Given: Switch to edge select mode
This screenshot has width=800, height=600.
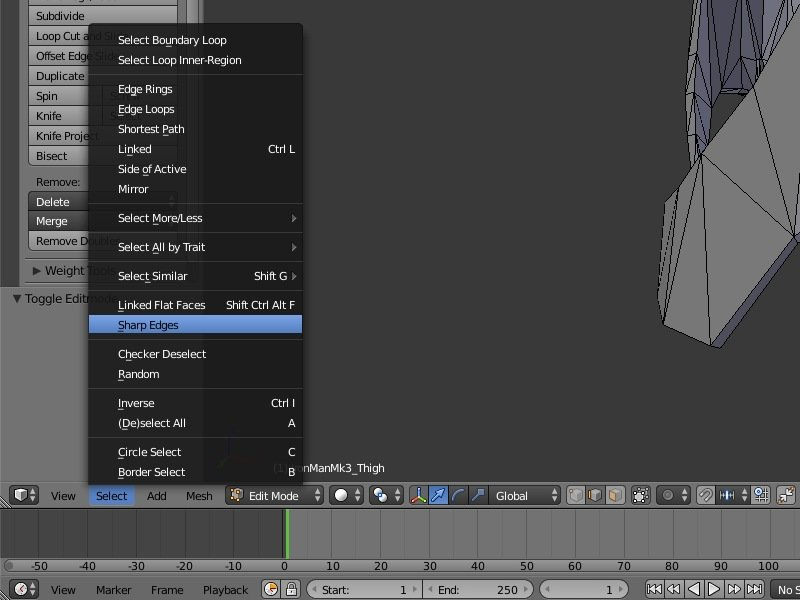Looking at the screenshot, I should [x=595, y=495].
